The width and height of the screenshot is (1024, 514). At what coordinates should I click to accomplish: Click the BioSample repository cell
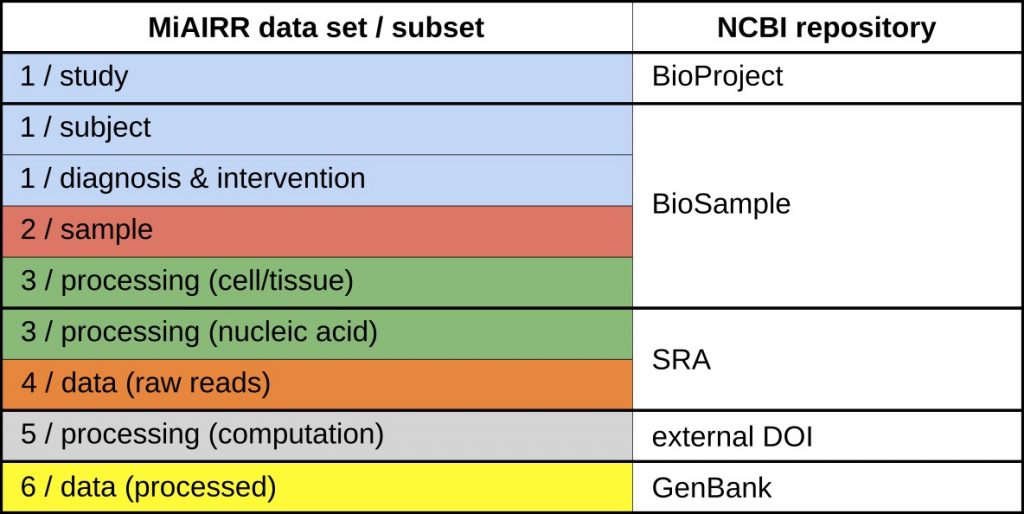[827, 206]
